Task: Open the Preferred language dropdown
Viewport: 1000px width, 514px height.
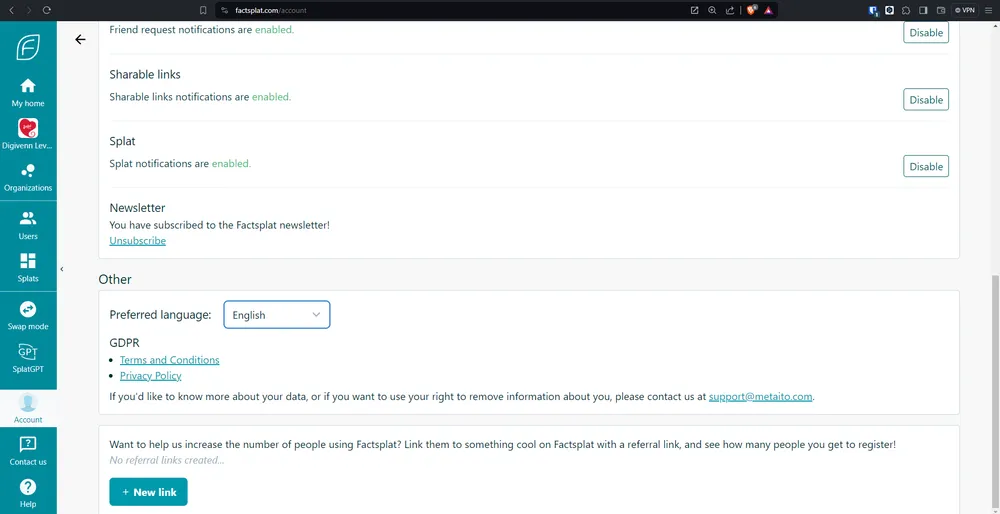Action: [x=276, y=315]
